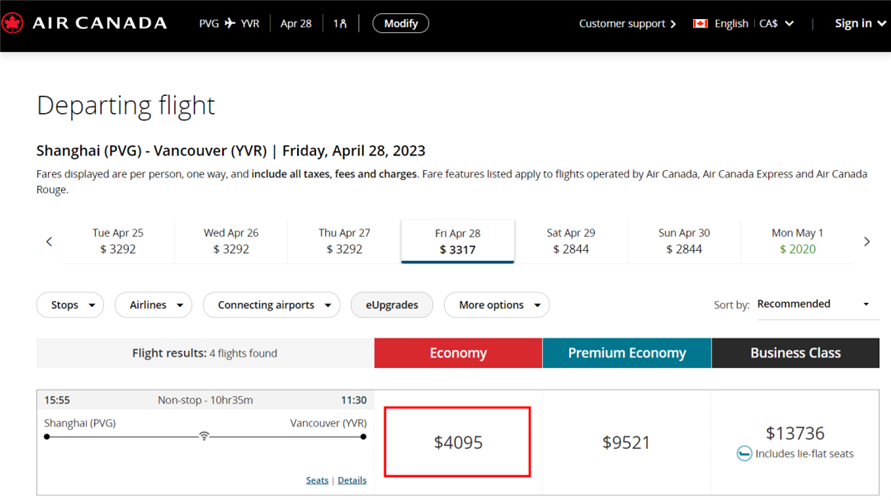Viewport: 891px width, 500px height.
Task: Open the Stops filter dropdown
Action: coord(70,305)
